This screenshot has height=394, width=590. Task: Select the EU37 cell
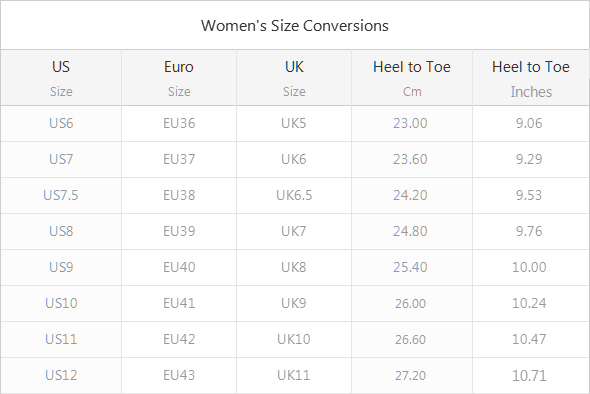point(179,159)
